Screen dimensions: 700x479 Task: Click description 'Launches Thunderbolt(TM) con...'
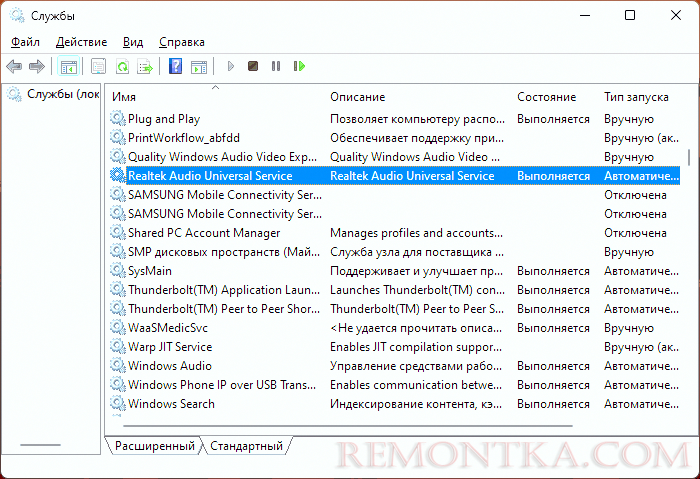[417, 290]
